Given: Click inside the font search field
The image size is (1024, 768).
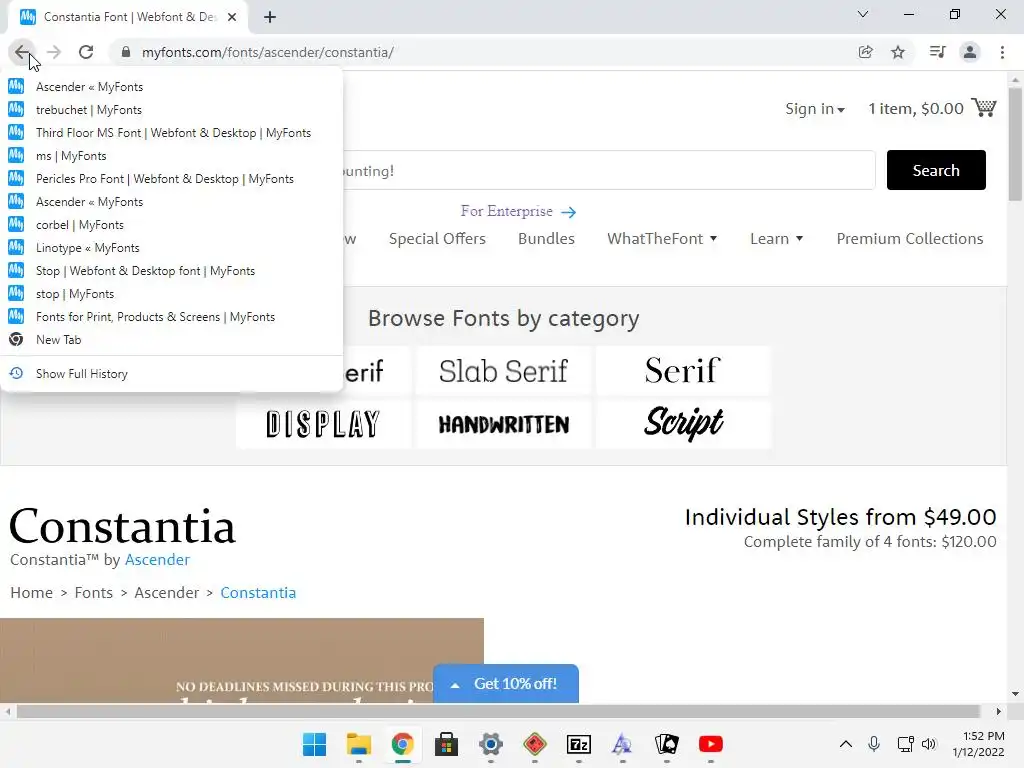Looking at the screenshot, I should (609, 170).
